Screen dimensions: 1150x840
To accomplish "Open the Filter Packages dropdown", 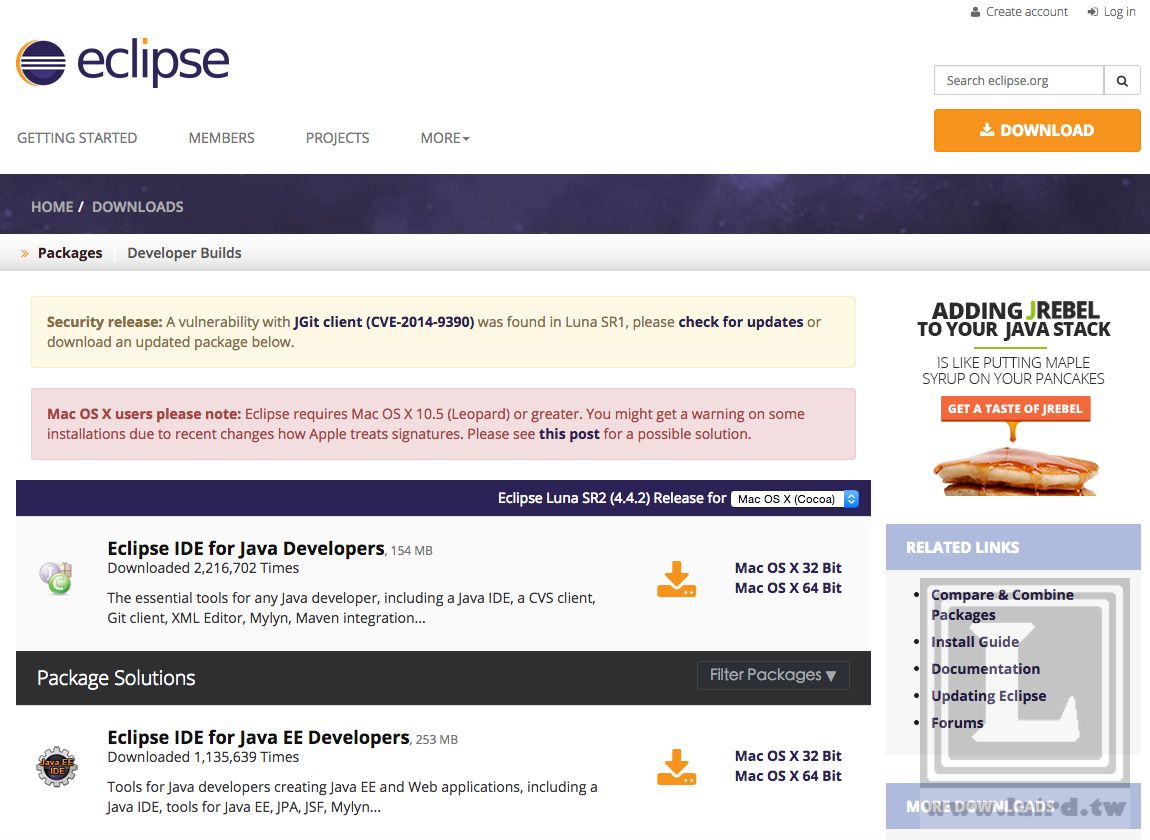I will pyautogui.click(x=772, y=675).
